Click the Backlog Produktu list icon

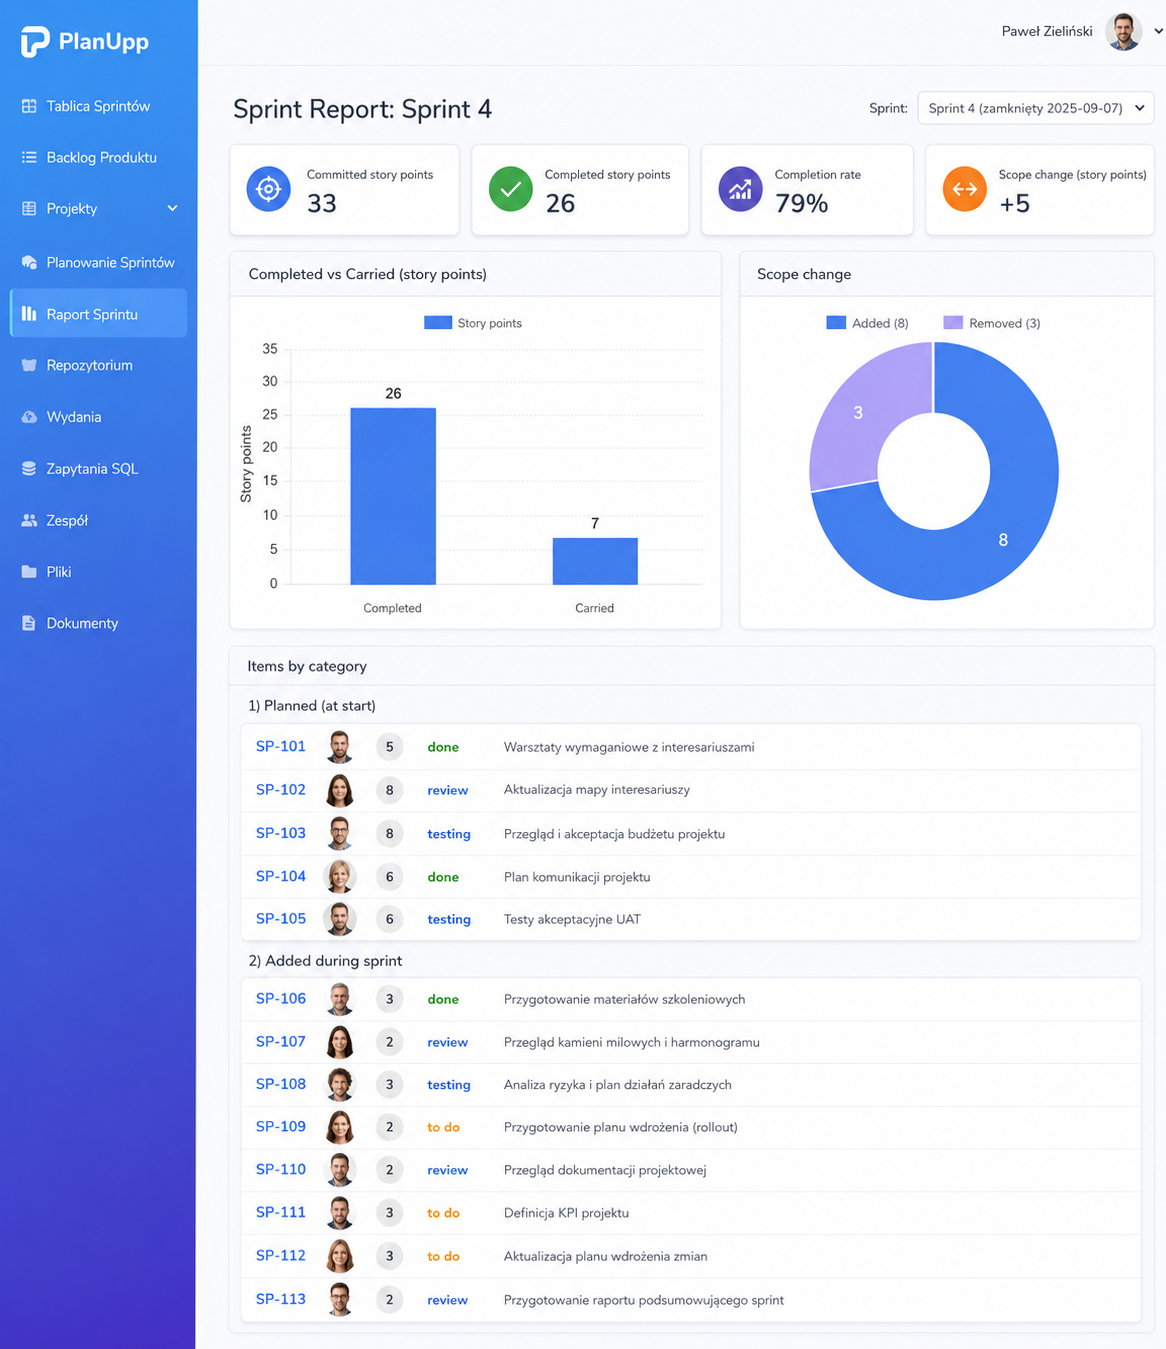tap(29, 157)
